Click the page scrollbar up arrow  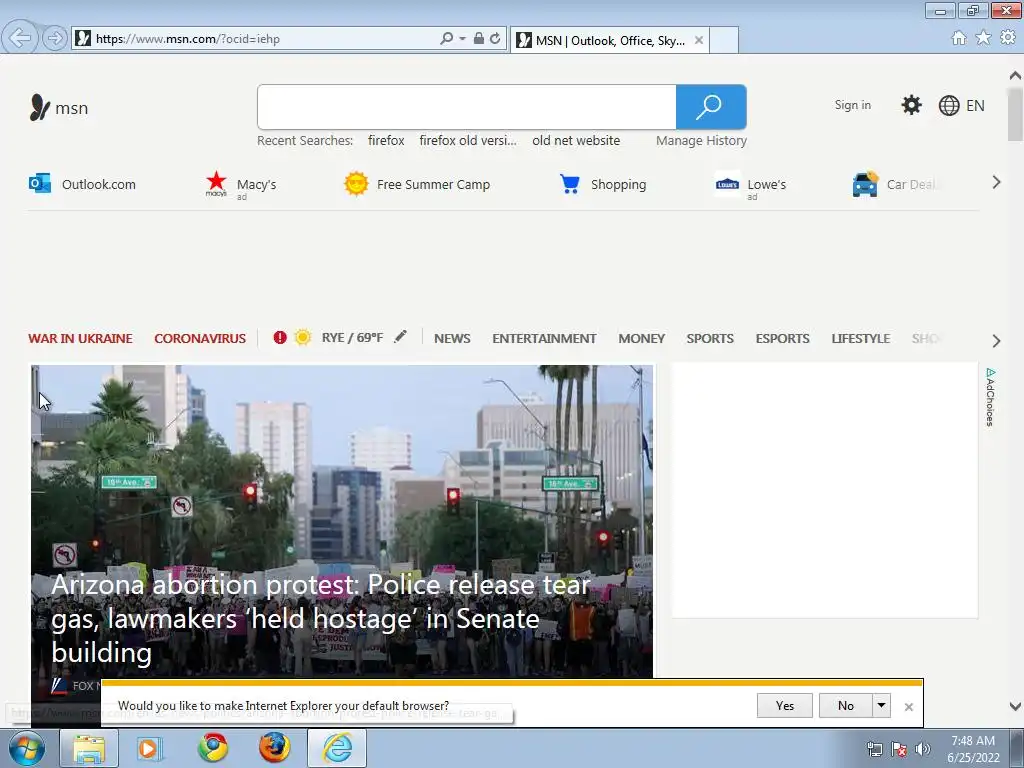1015,74
